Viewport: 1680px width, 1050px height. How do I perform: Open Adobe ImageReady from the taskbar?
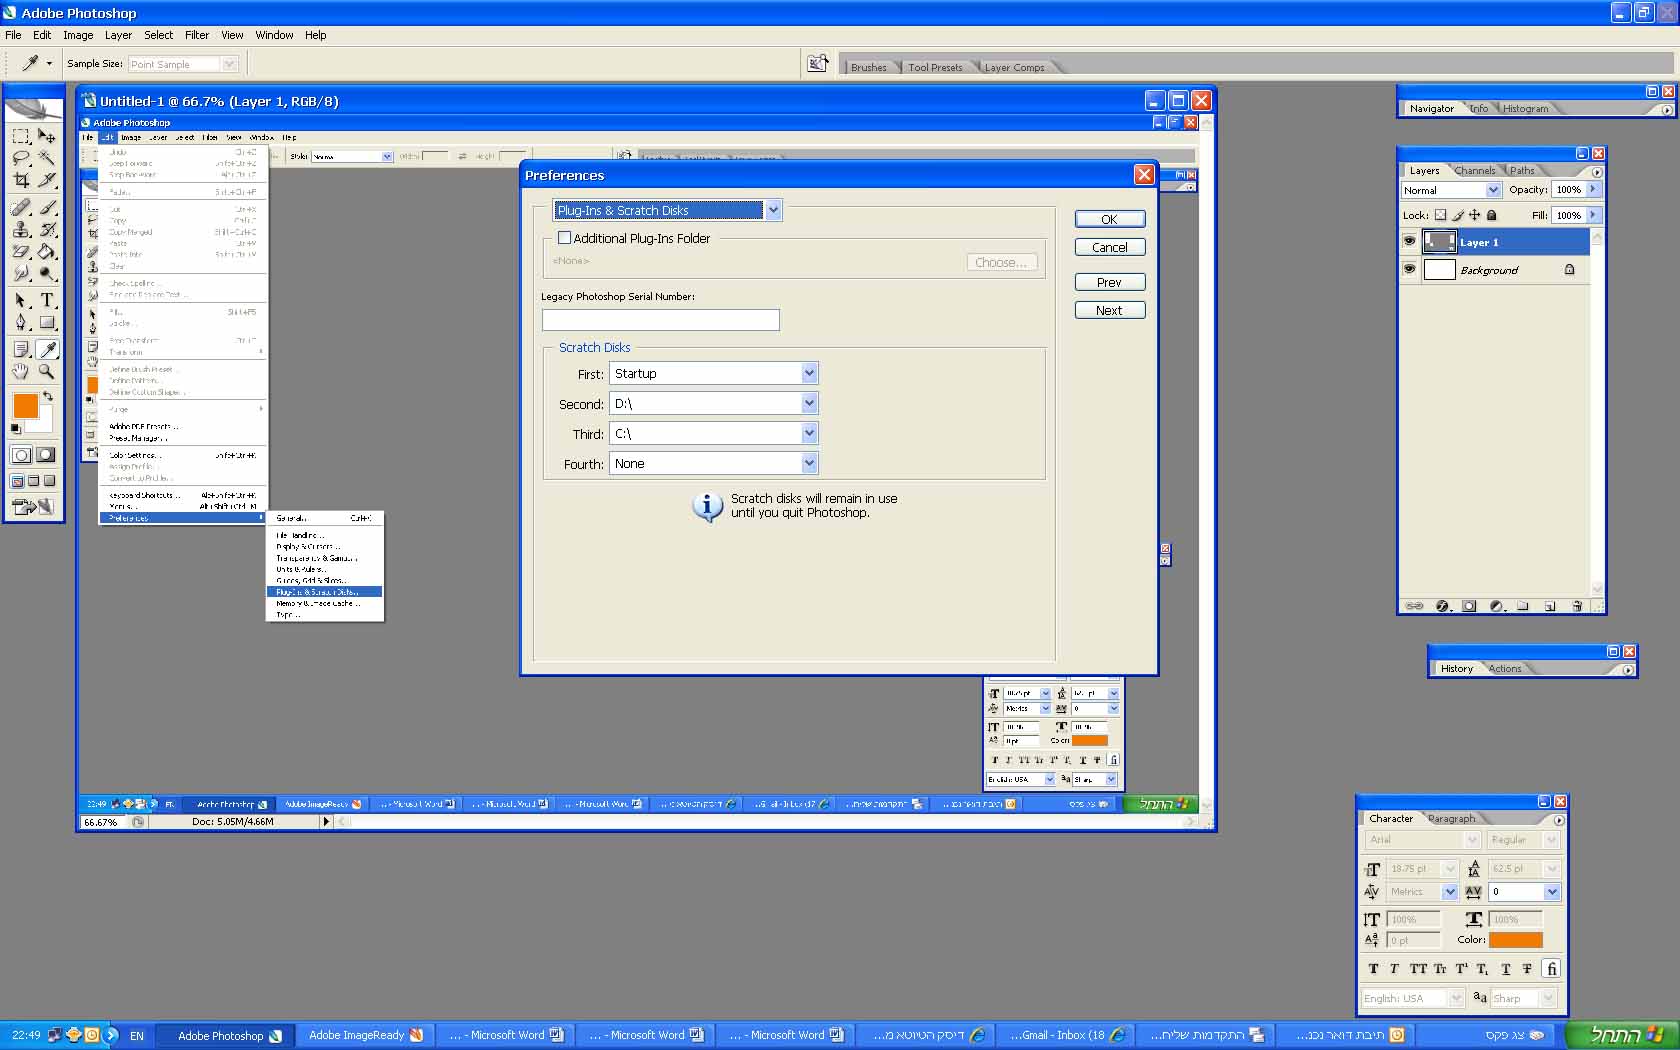[365, 1035]
